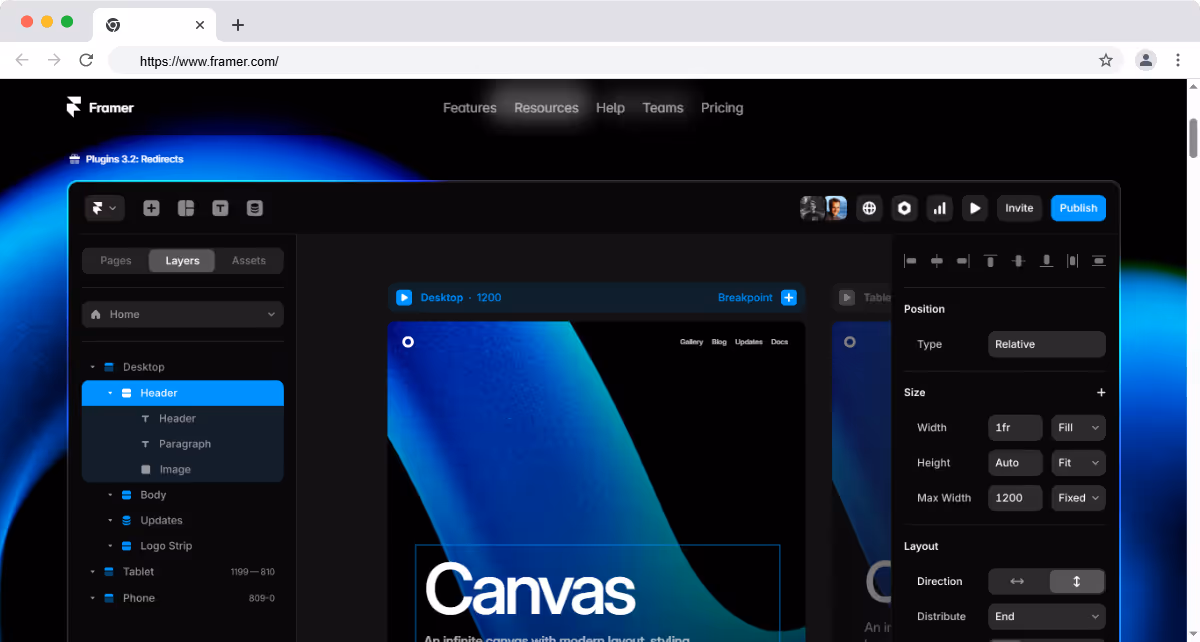Align selection to vertical center
1200x642 pixels.
1018,260
